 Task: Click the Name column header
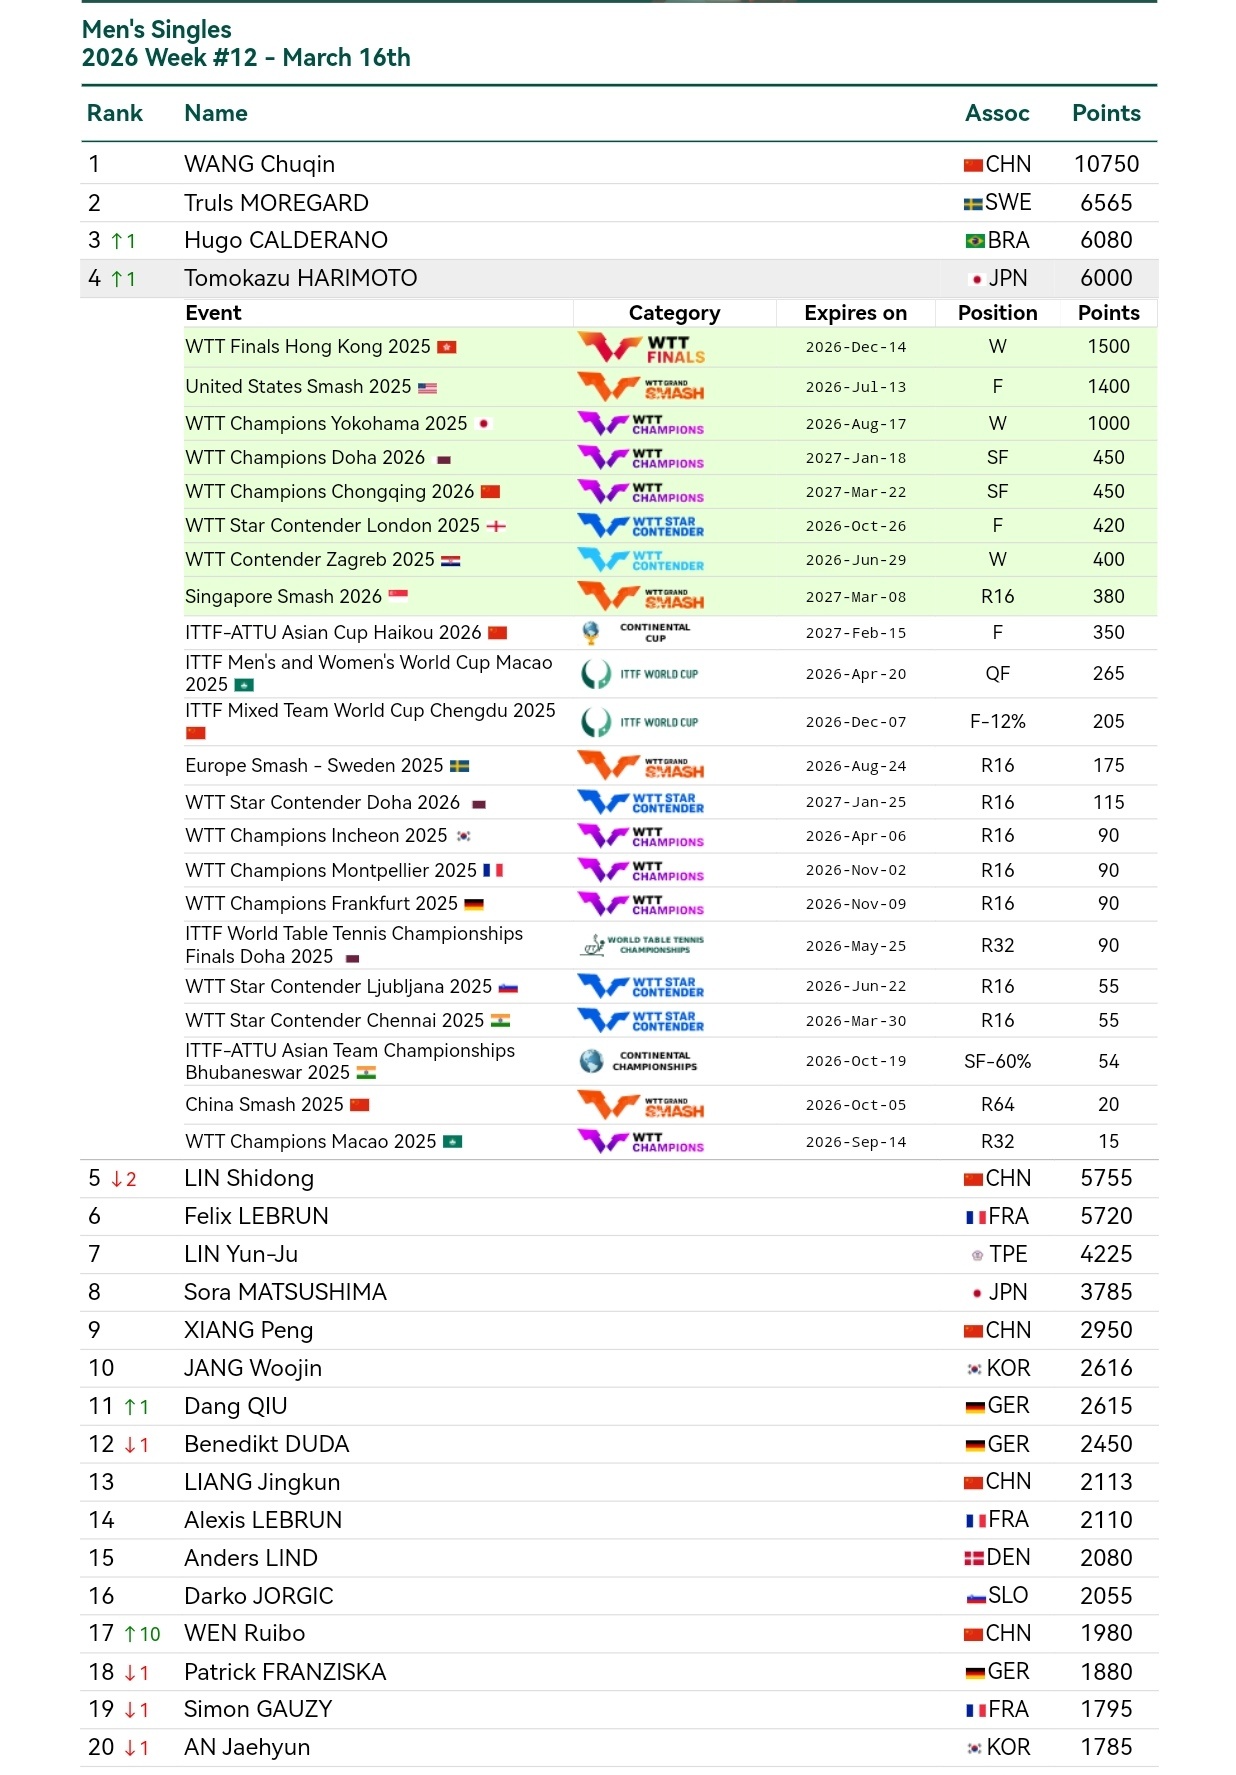click(216, 114)
